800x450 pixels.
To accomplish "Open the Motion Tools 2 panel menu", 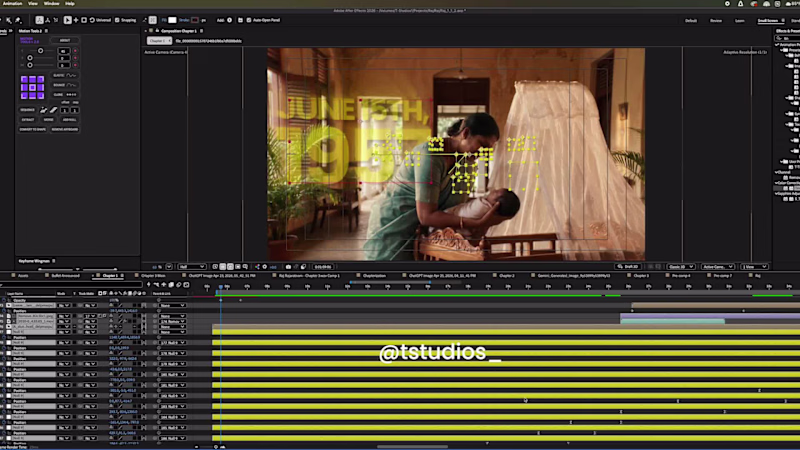I will point(46,31).
